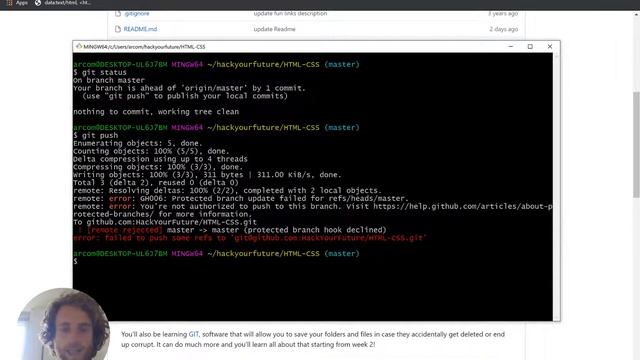
Task: Click the "$ git status" command line
Action: click(100, 72)
